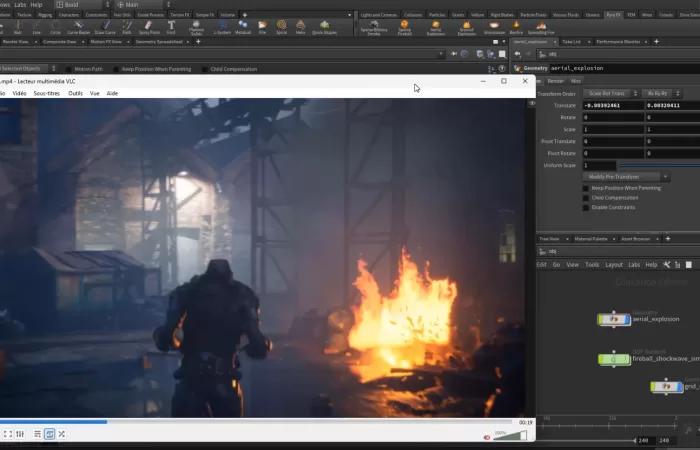The image size is (700, 450).
Task: Click the Shockwave shelf tool
Action: tap(494, 27)
